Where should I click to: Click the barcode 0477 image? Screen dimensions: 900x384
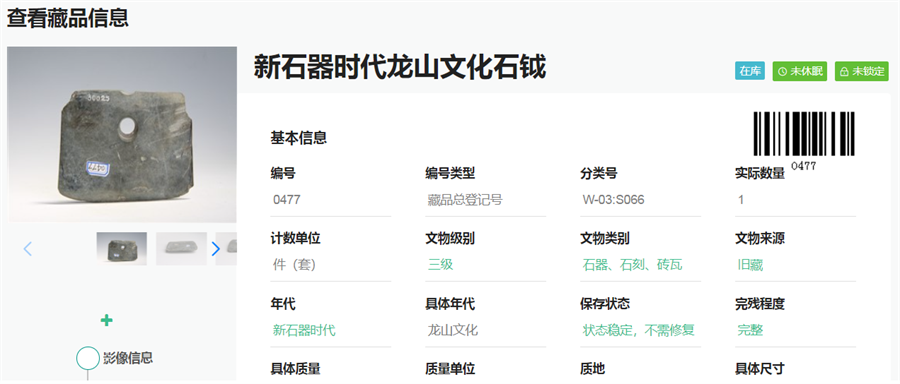[x=804, y=141]
